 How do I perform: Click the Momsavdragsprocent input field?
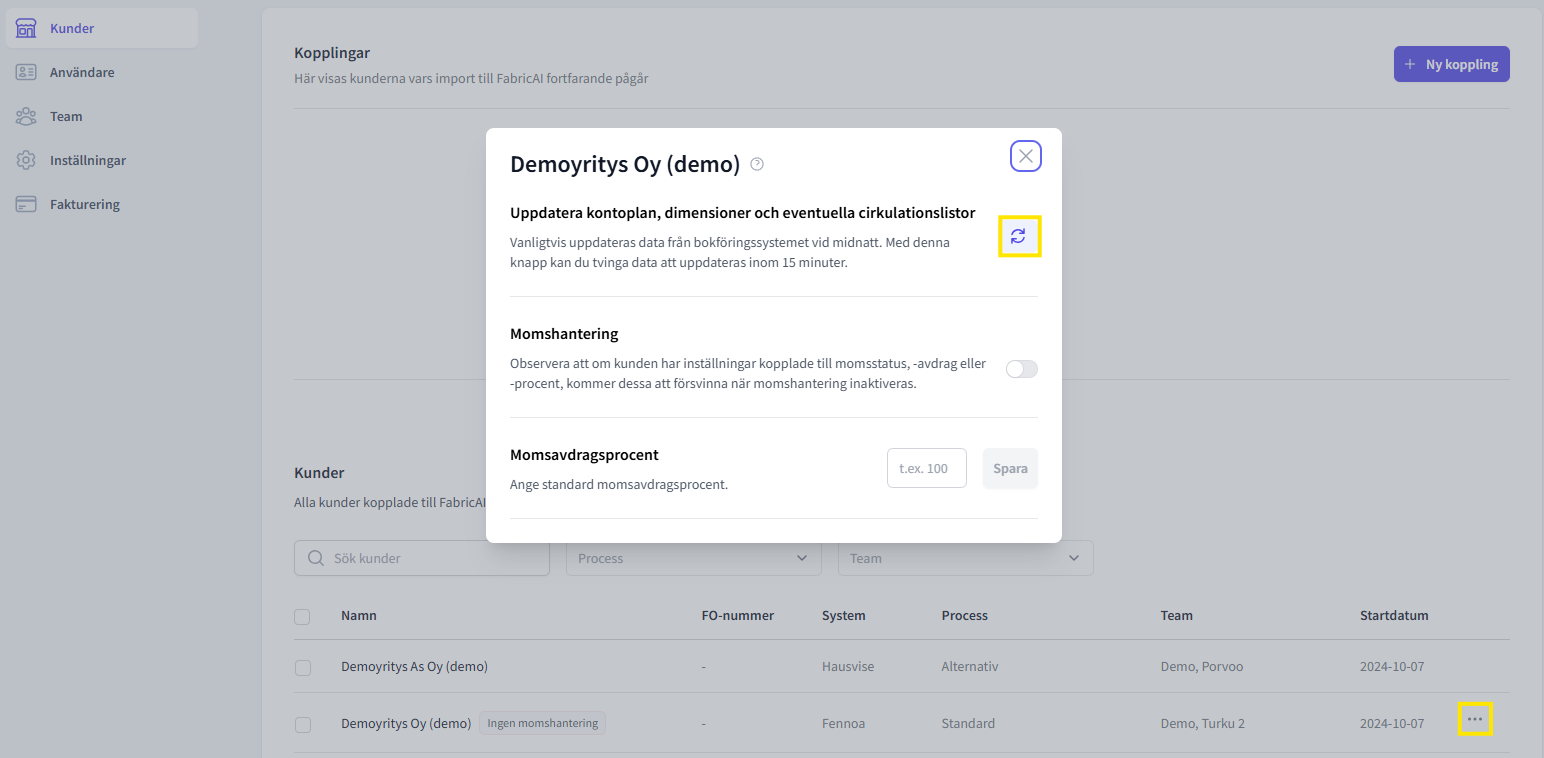coord(926,468)
